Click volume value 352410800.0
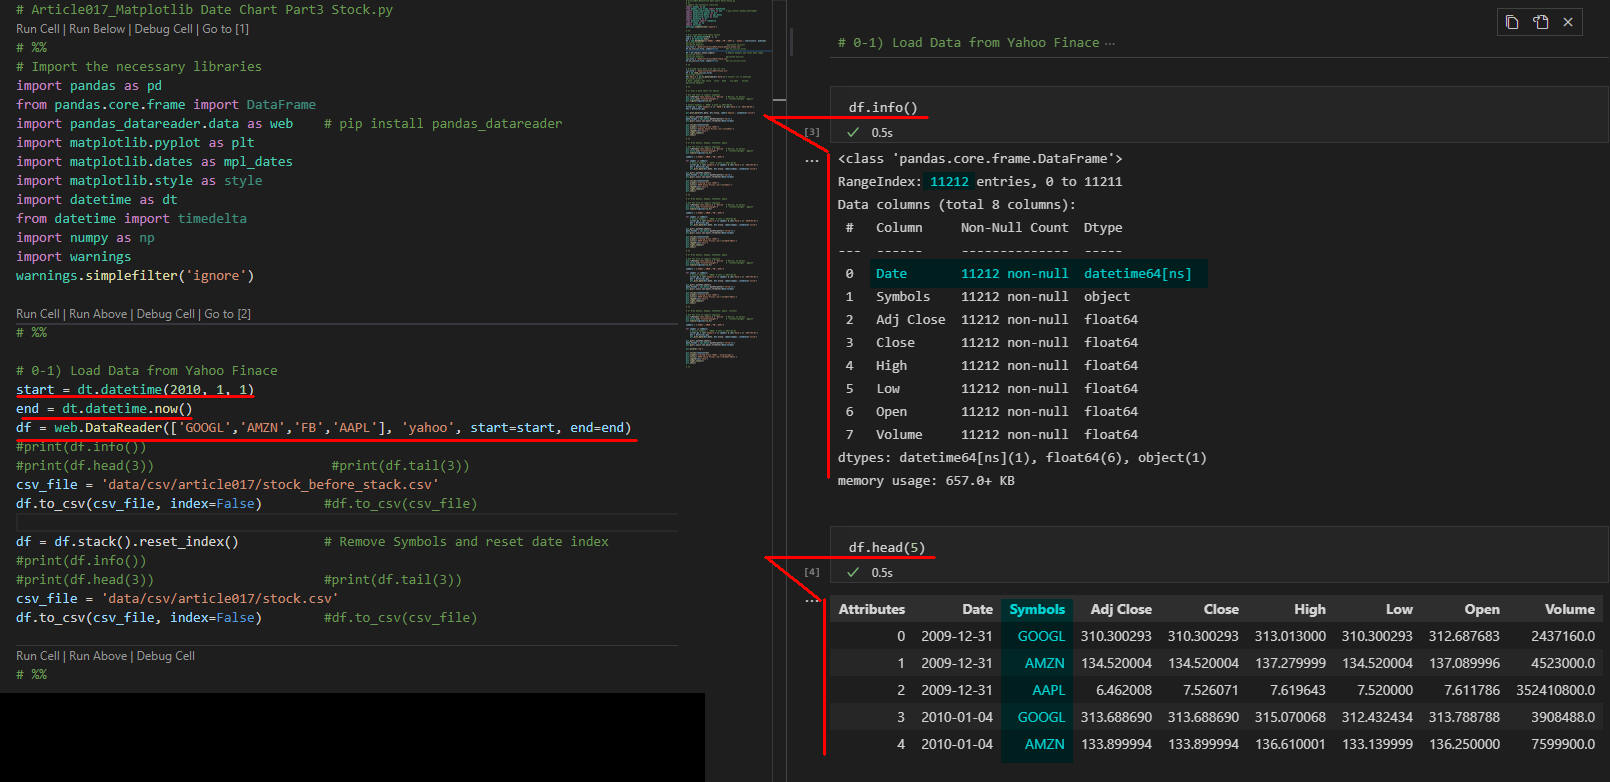The width and height of the screenshot is (1610, 782). (x=1556, y=690)
